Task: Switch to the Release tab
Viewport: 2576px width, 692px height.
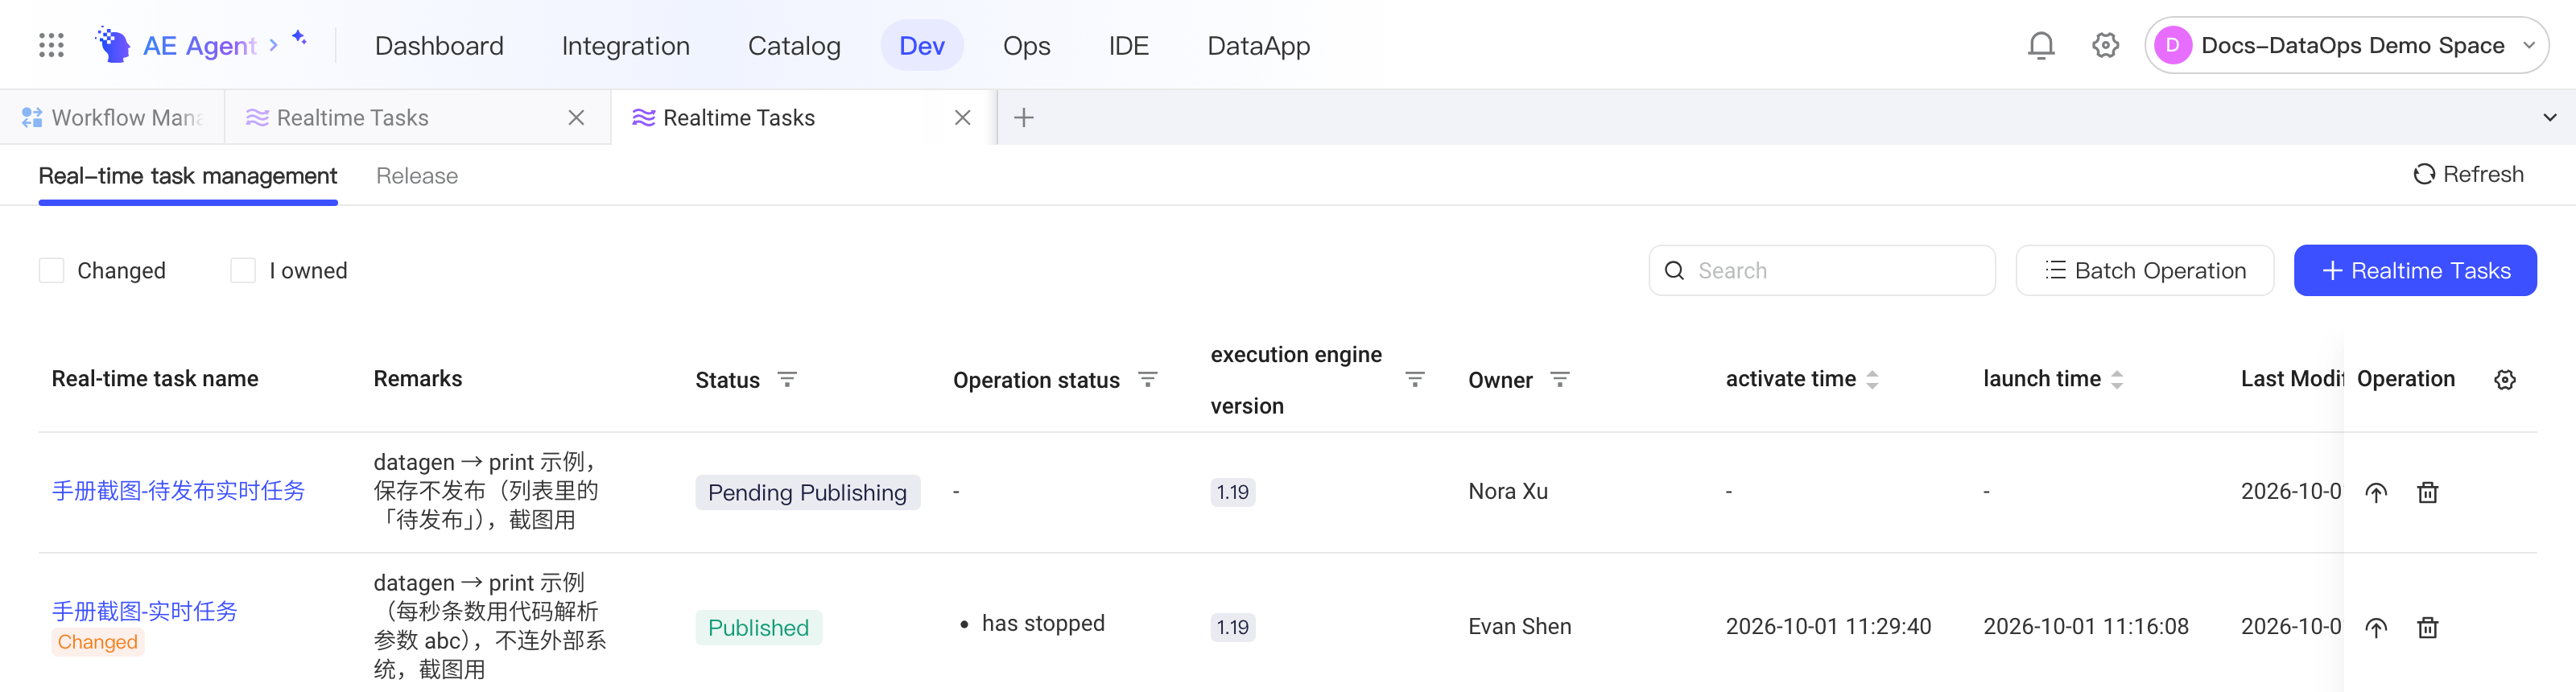Action: (417, 176)
